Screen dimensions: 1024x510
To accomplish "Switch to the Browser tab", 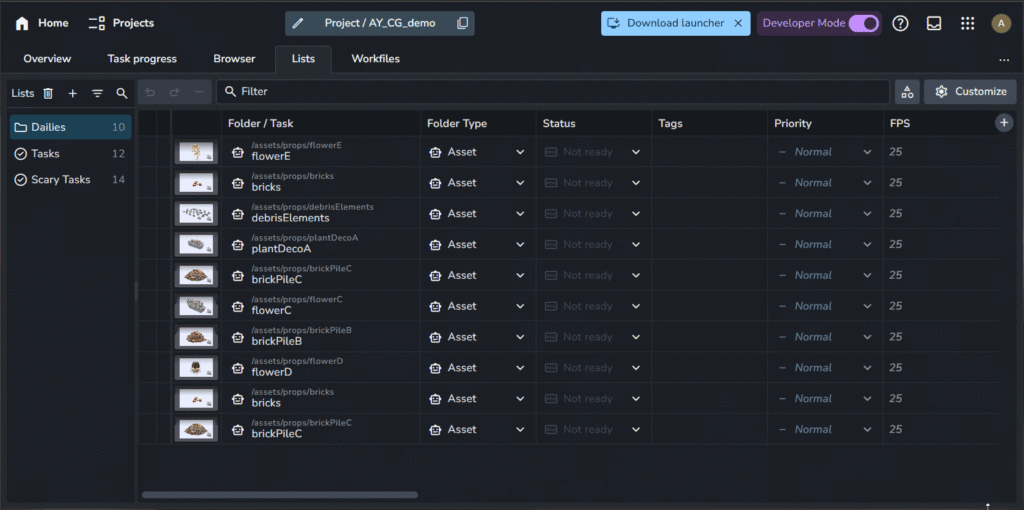I will tap(234, 59).
